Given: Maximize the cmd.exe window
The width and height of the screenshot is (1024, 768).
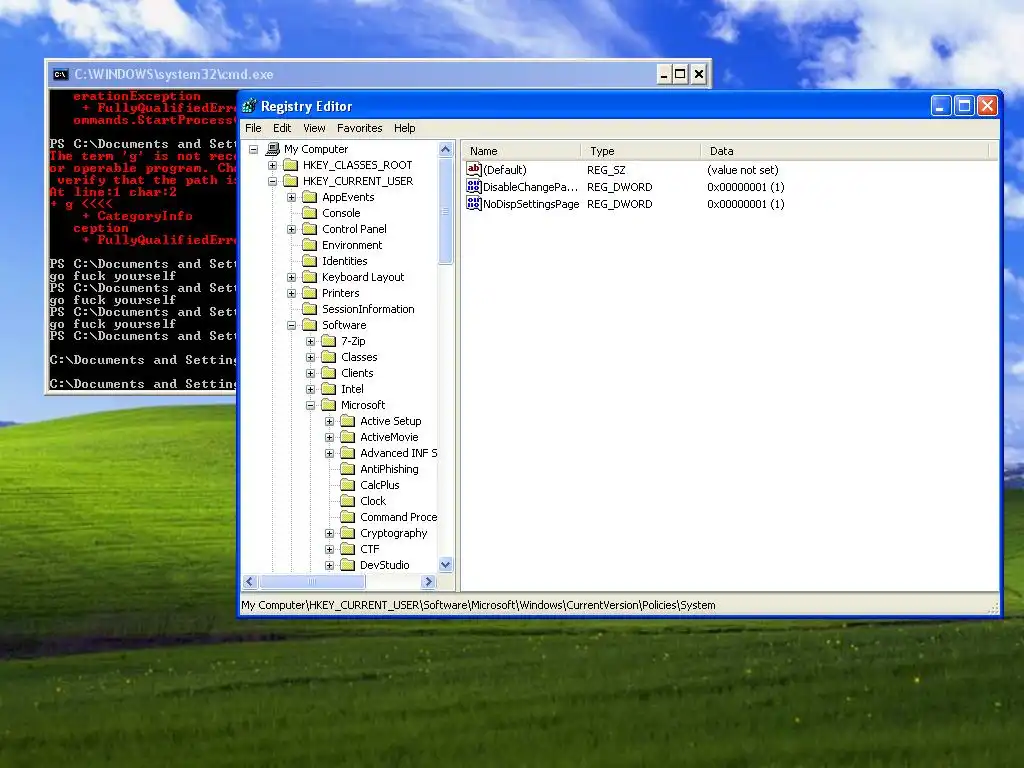Looking at the screenshot, I should pos(680,74).
